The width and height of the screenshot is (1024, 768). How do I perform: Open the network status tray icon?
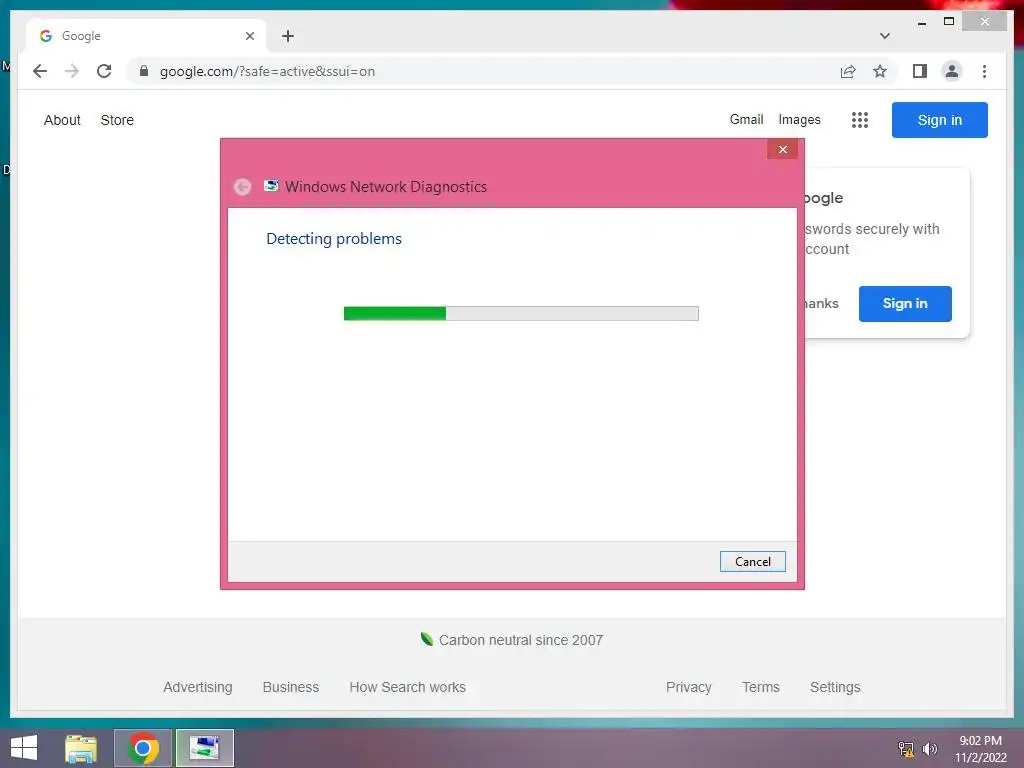tap(906, 749)
